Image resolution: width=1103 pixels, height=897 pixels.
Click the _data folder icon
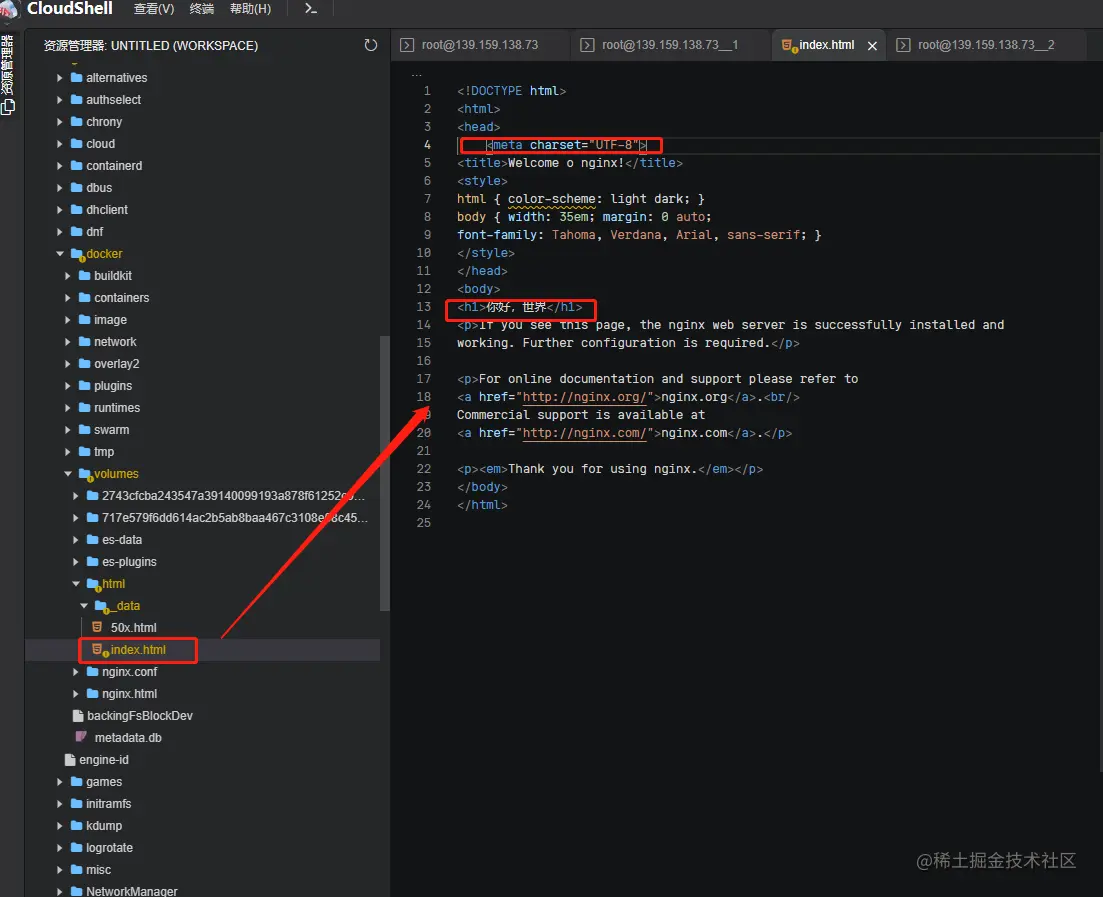click(x=101, y=606)
